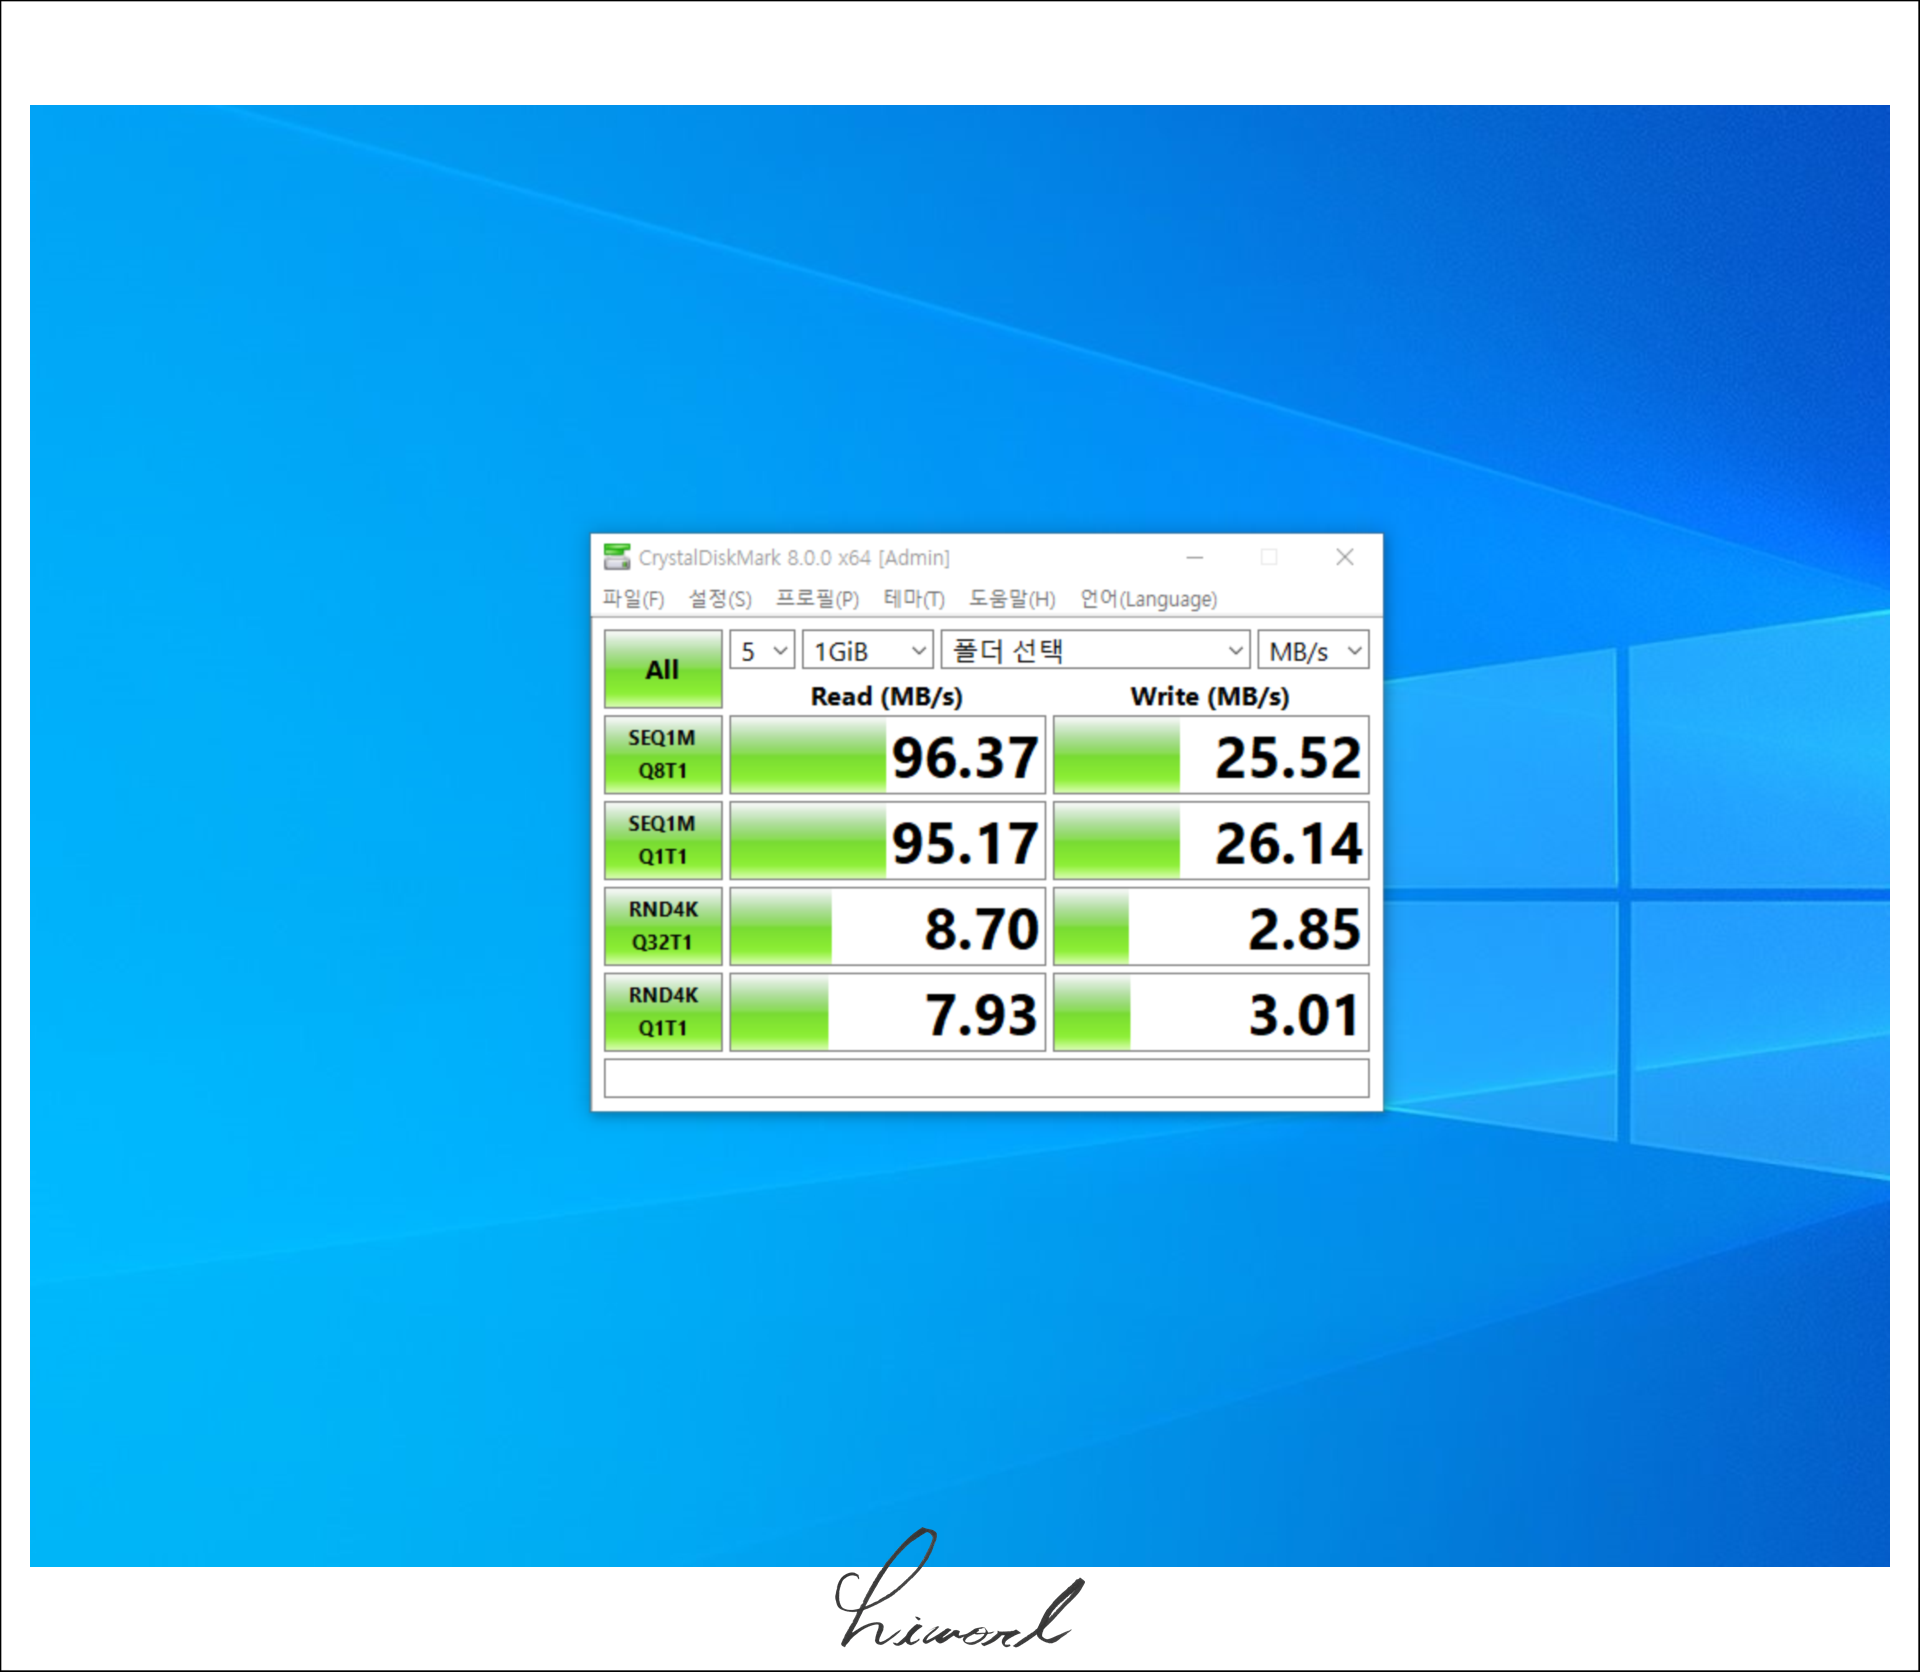Start the SEQ1M Q1T1 test
This screenshot has width=1920, height=1672.
pyautogui.click(x=662, y=841)
